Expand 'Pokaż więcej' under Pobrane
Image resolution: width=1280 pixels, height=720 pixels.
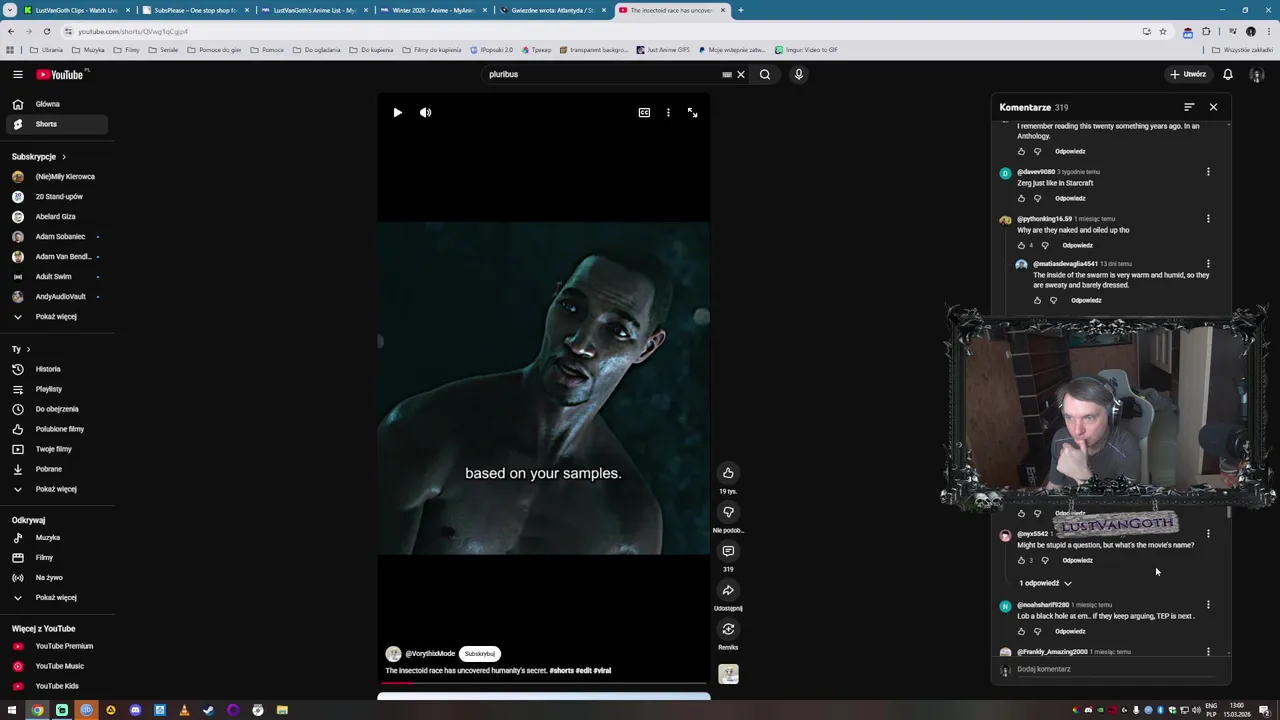(56, 489)
